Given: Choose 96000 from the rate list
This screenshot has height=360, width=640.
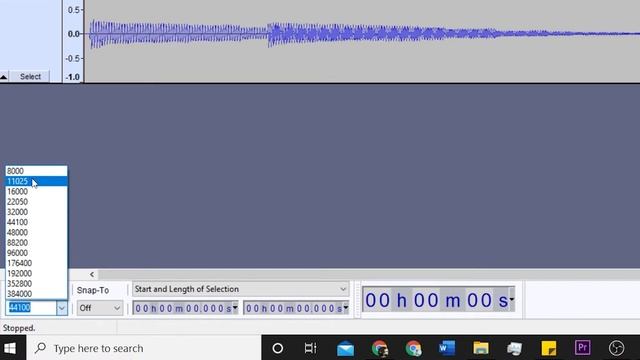Looking at the screenshot, I should (36, 253).
